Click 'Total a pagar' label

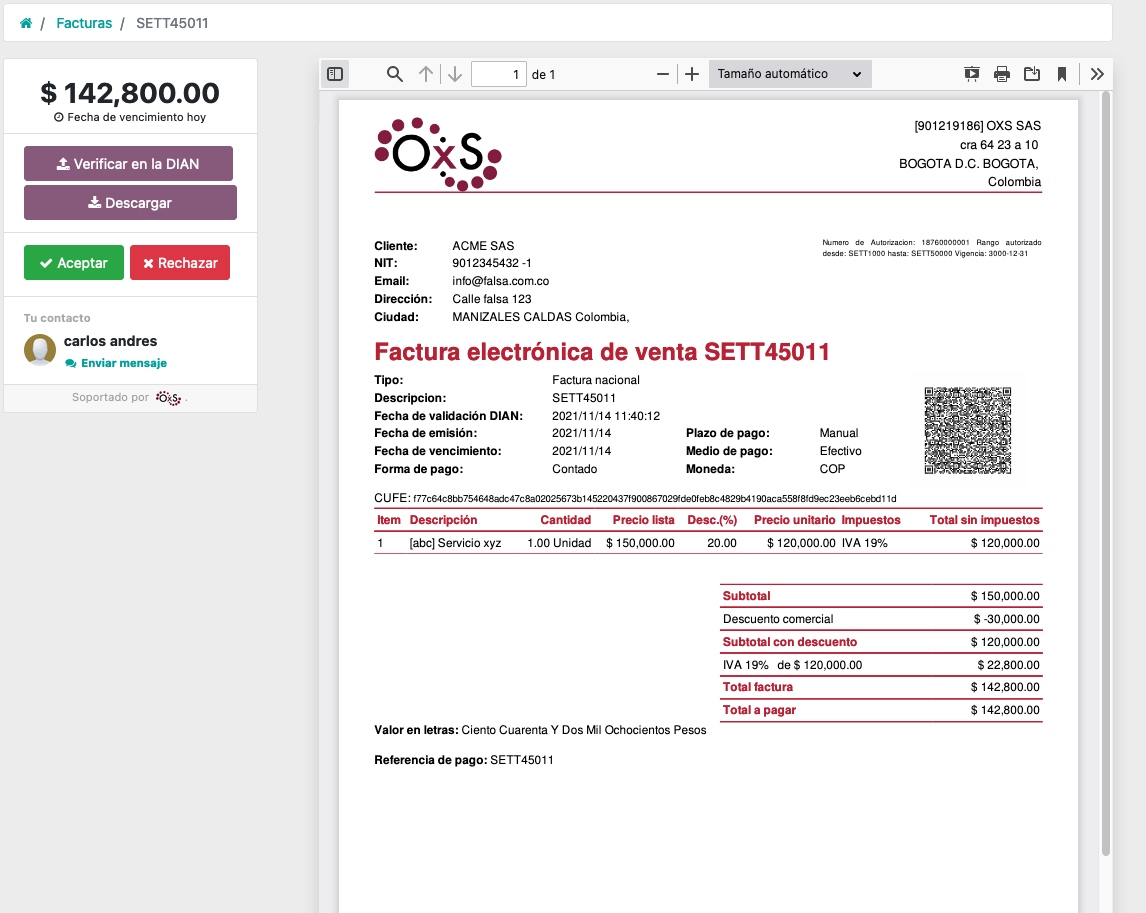(759, 710)
